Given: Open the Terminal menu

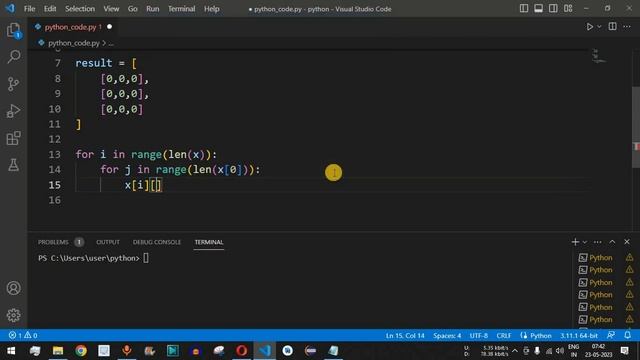Looking at the screenshot, I should pos(182,9).
